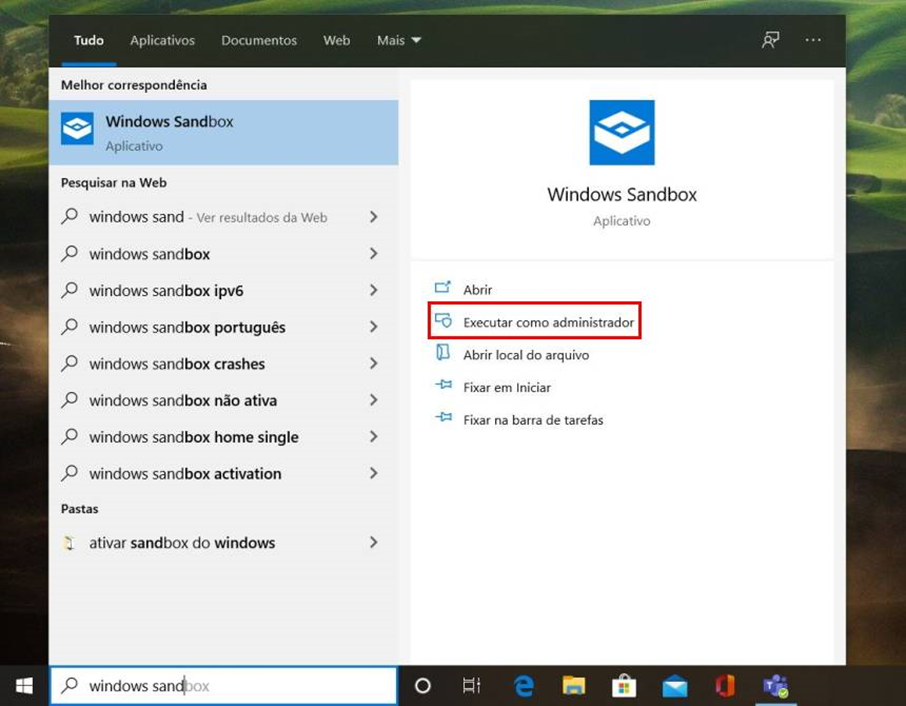Open Task View from the taskbar
Image resolution: width=906 pixels, height=706 pixels.
tap(471, 686)
